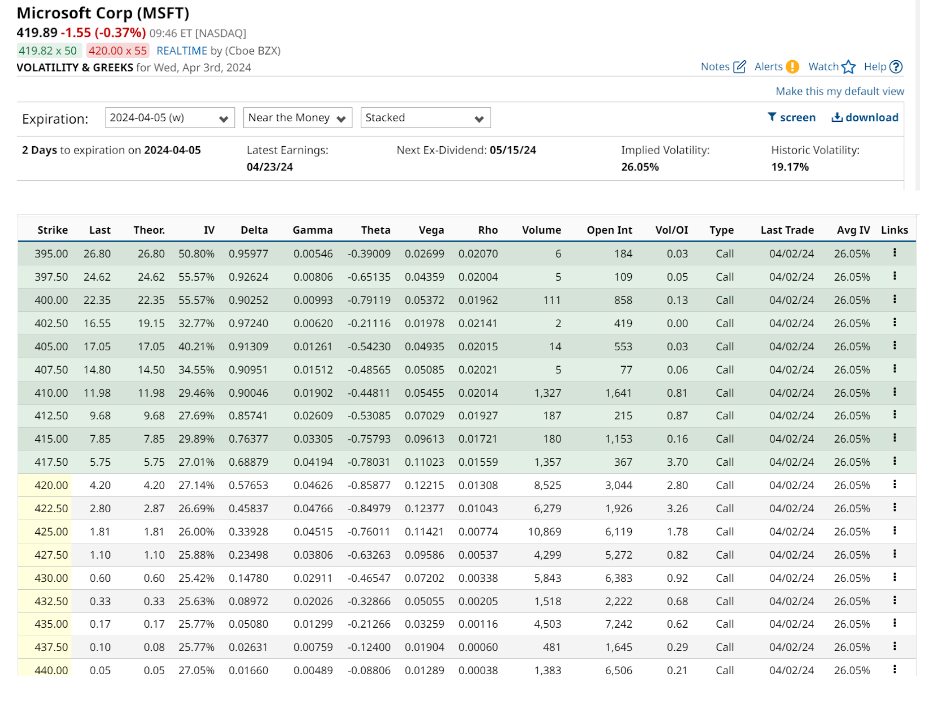Sort table by Delta column header
This screenshot has height=701, width=935.
coord(254,230)
